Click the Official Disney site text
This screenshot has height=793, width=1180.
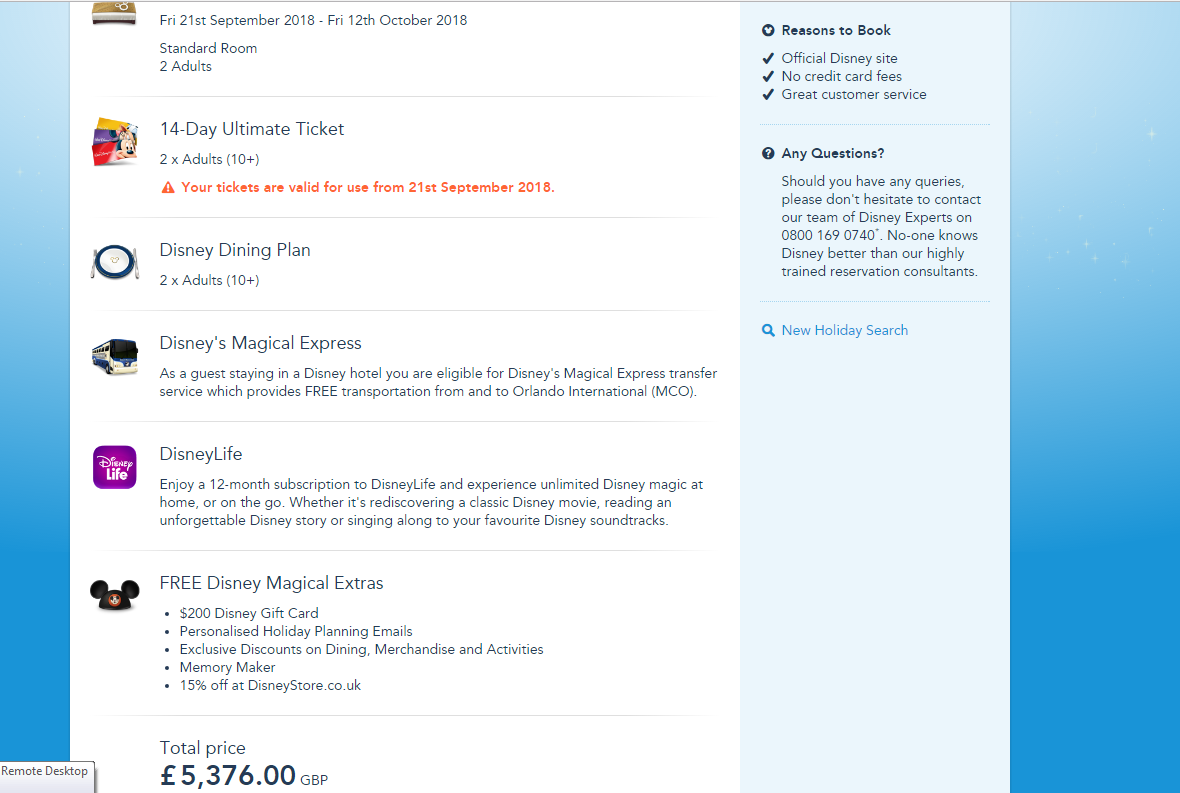(839, 58)
